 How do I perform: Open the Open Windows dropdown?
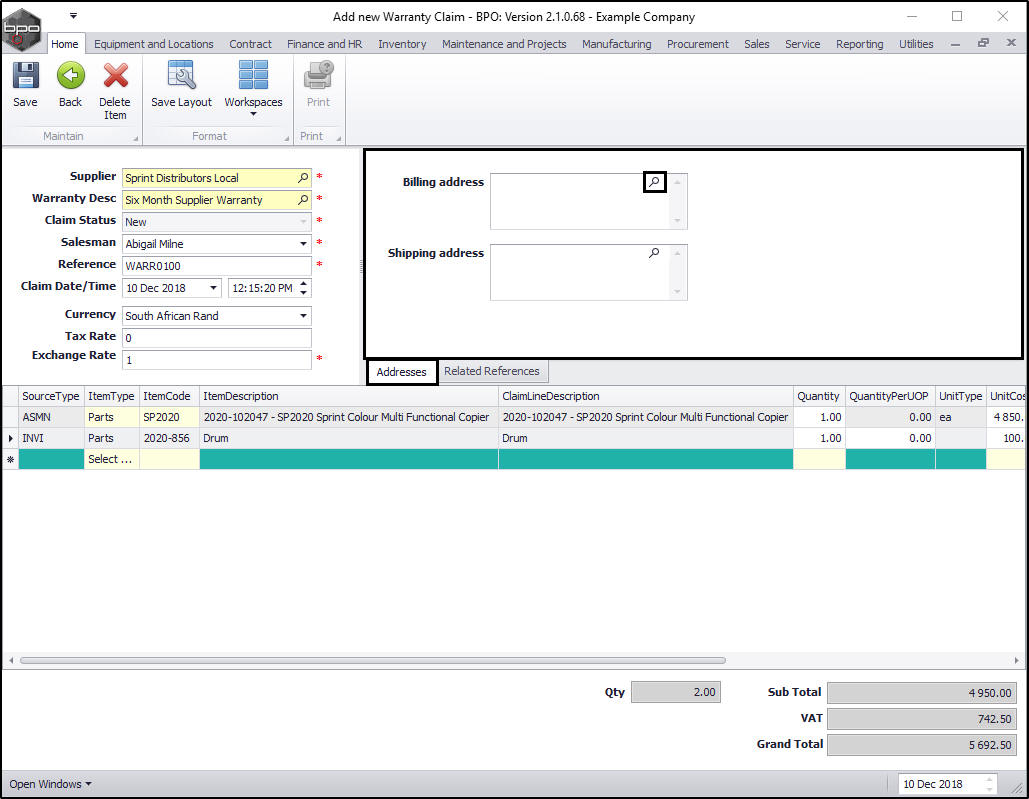(x=51, y=784)
